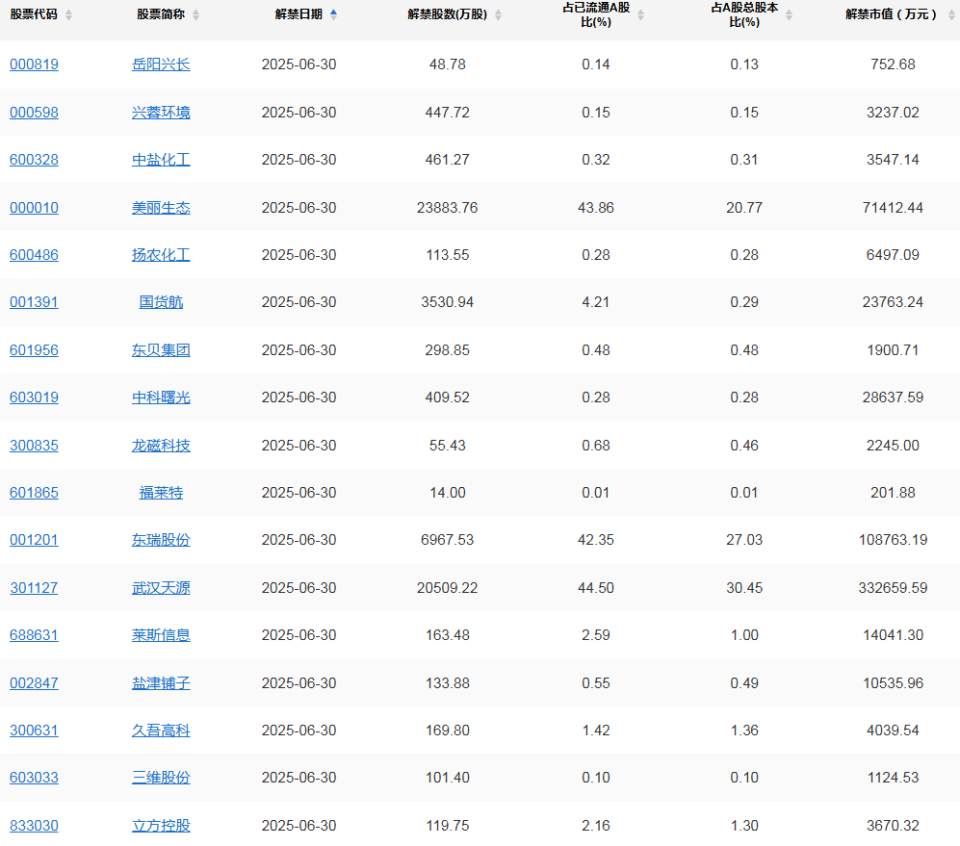
Task: Open 中盐化工 stock name link
Action: 161,160
